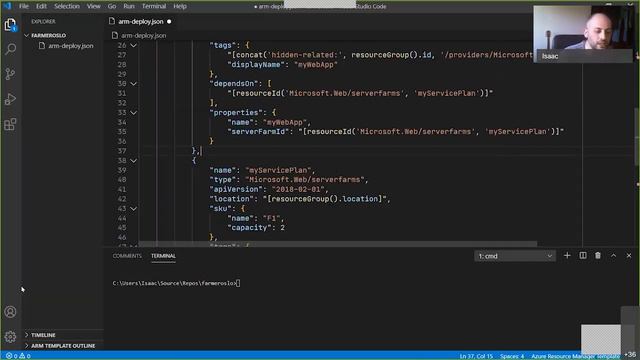Open the Extensions view icon
The image size is (640, 360).
(10, 124)
